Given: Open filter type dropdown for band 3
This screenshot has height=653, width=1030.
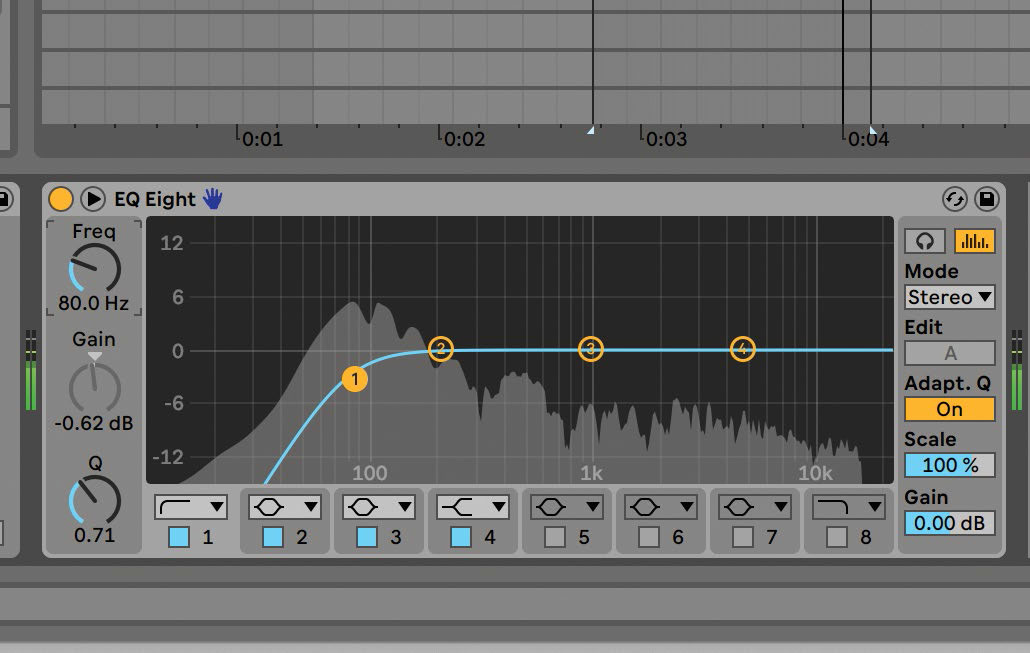Looking at the screenshot, I should 378,507.
